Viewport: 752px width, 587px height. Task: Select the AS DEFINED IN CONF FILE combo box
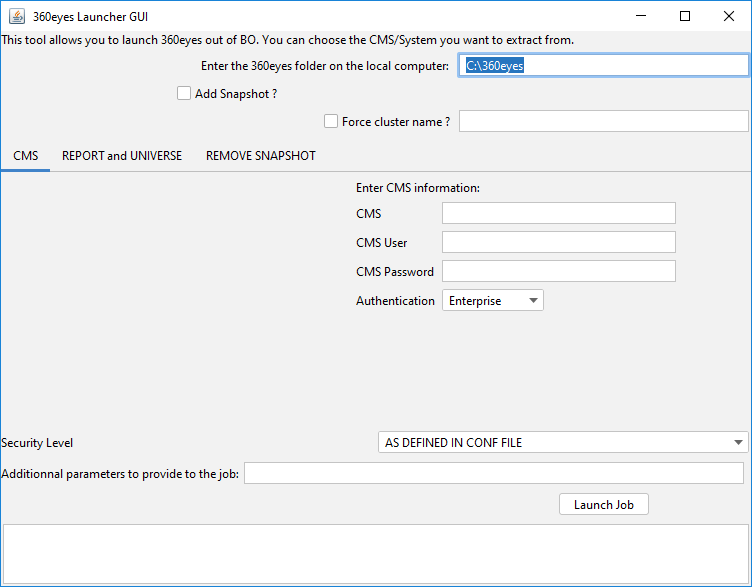563,442
